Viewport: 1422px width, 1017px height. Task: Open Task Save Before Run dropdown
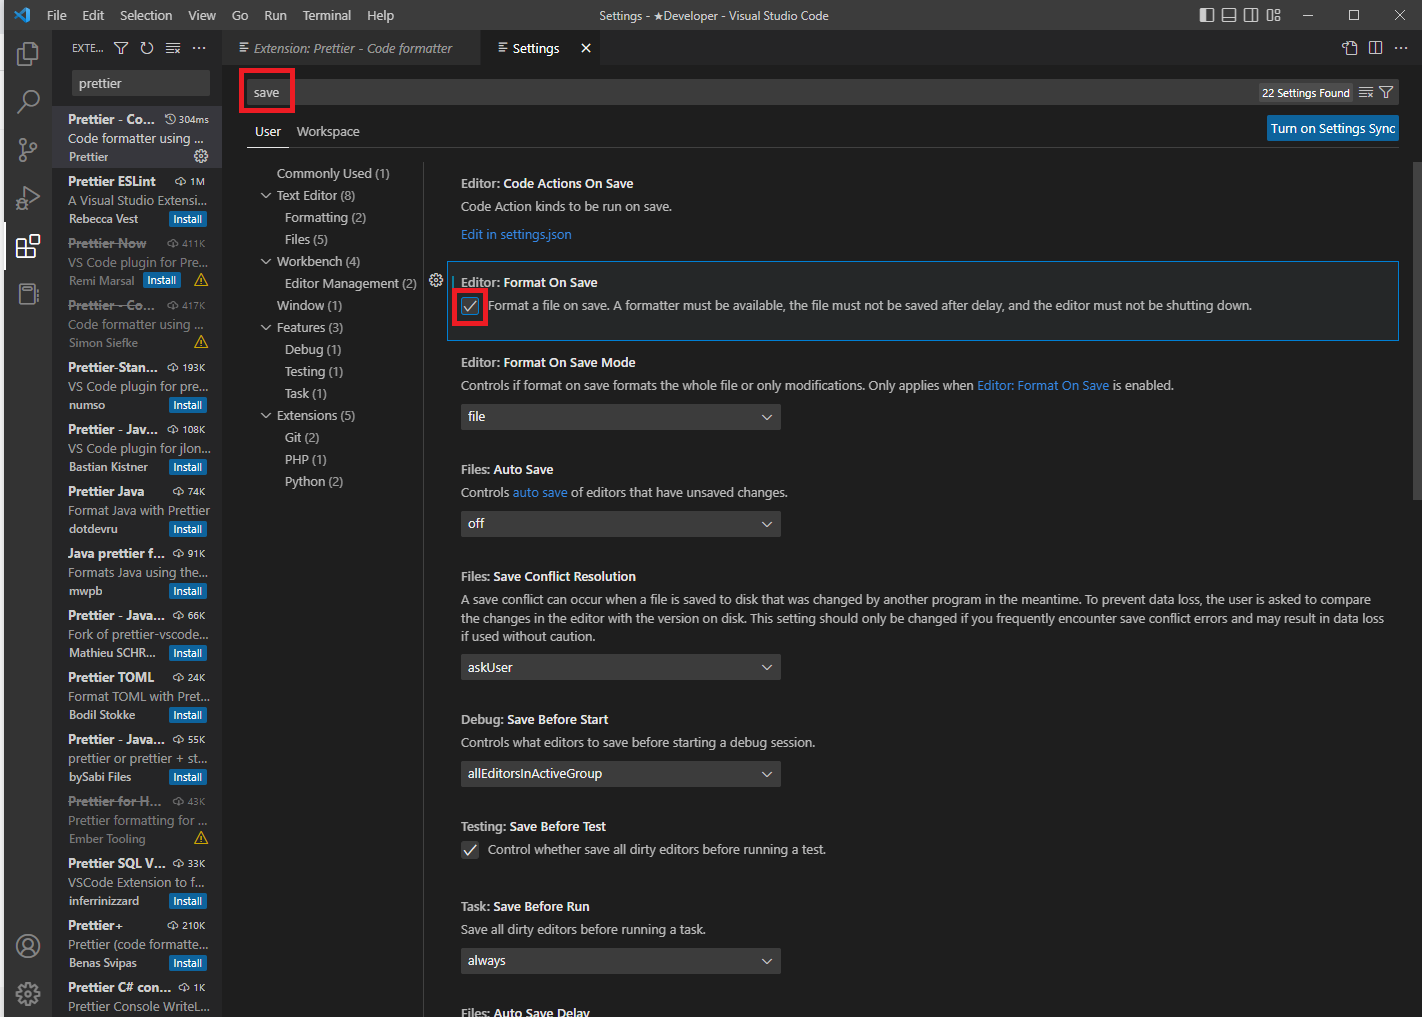pyautogui.click(x=621, y=961)
